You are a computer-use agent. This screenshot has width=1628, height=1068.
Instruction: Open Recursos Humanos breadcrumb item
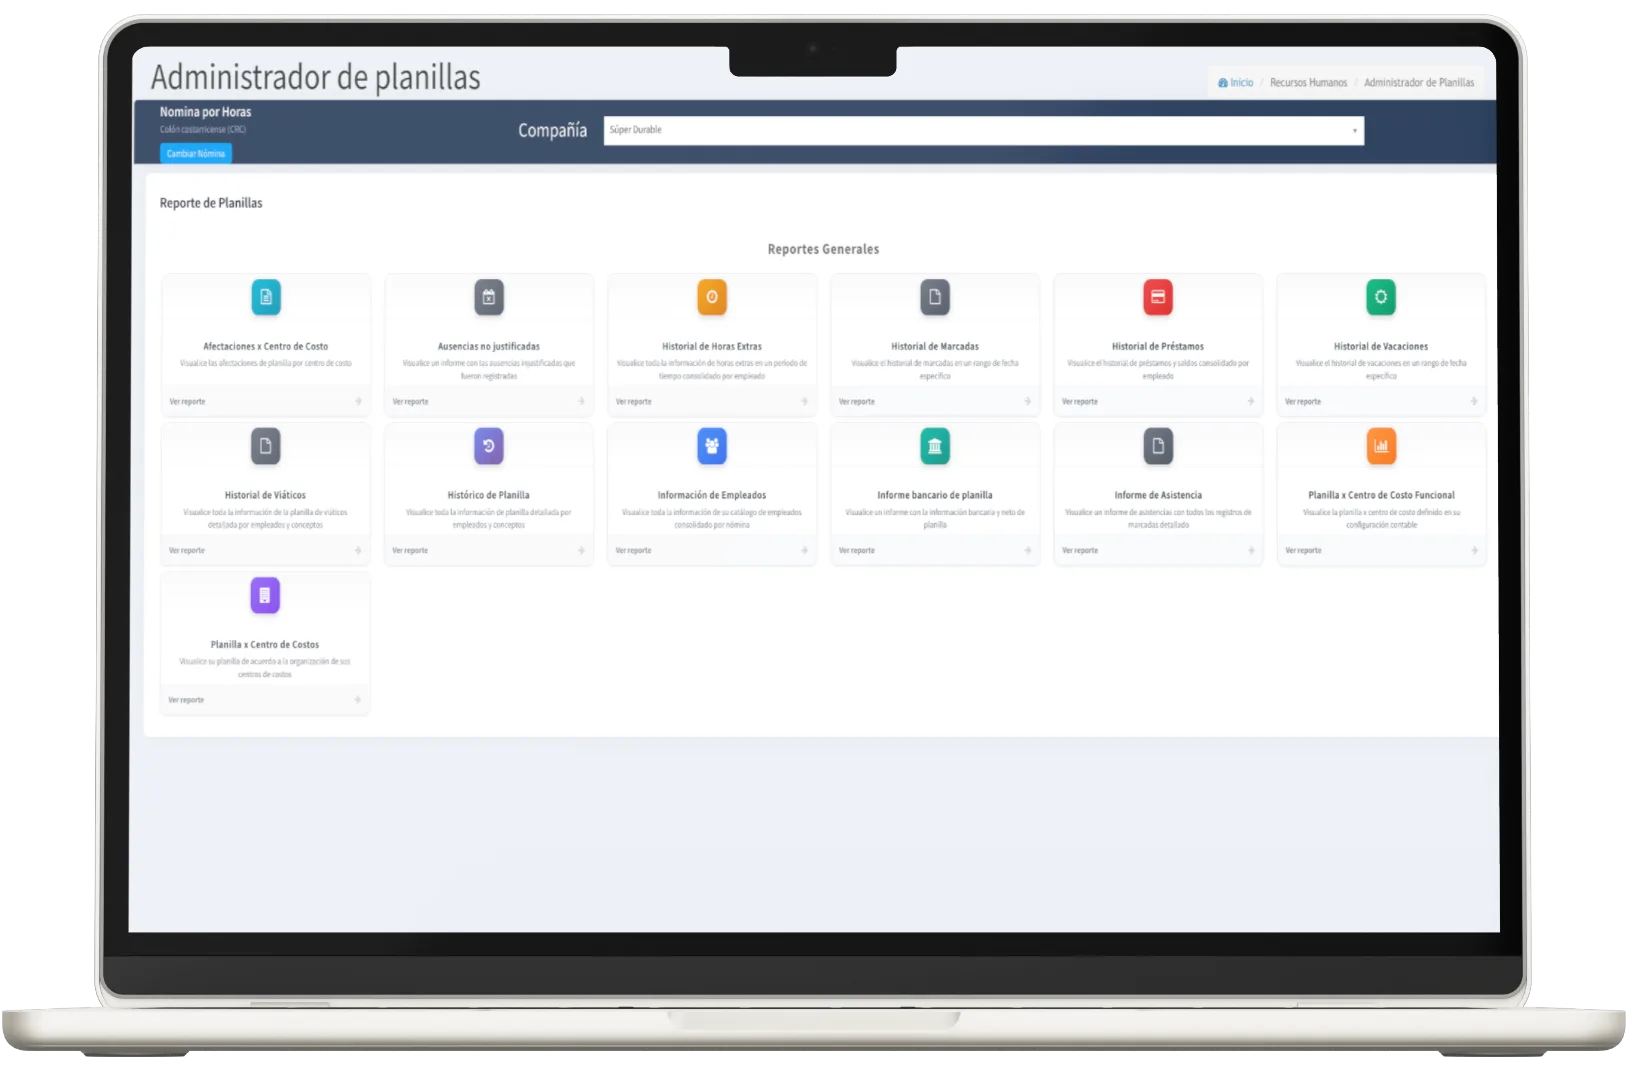coord(1308,83)
